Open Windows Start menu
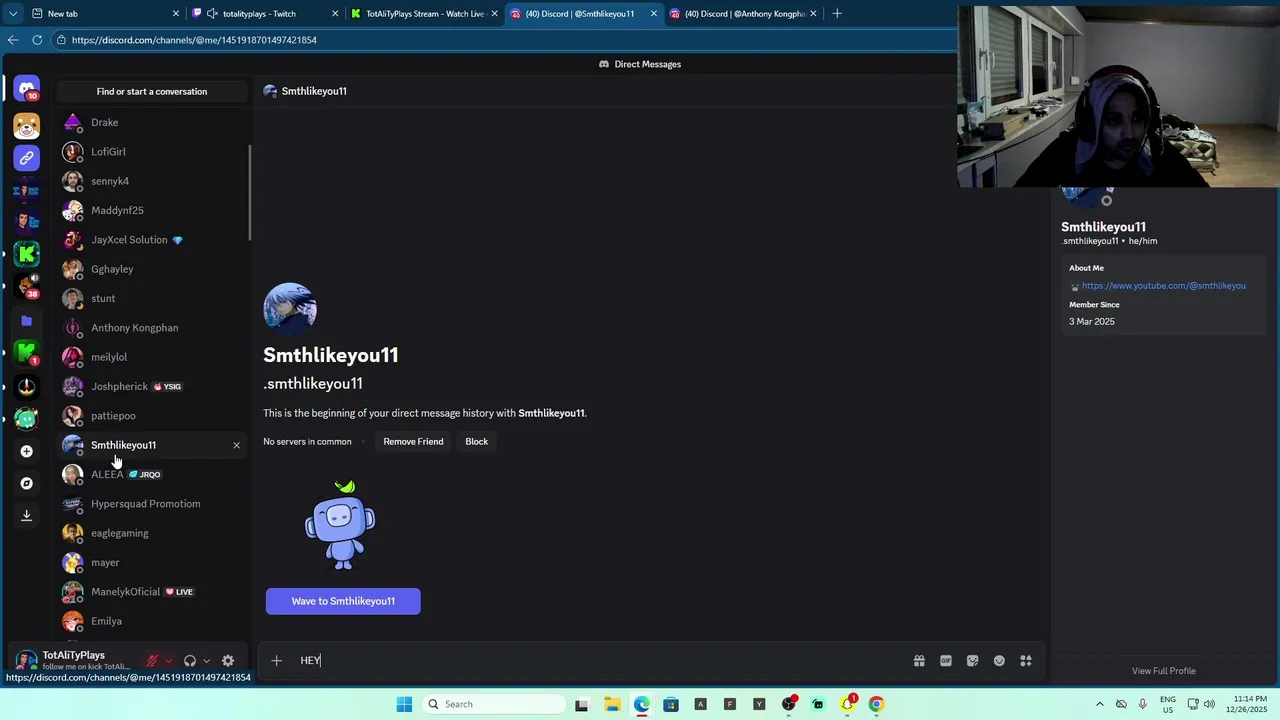 tap(404, 704)
